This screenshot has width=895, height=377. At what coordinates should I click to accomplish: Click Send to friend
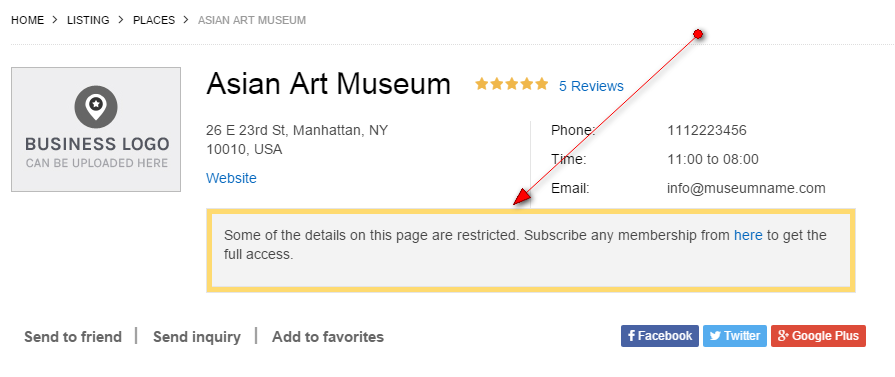tap(73, 337)
